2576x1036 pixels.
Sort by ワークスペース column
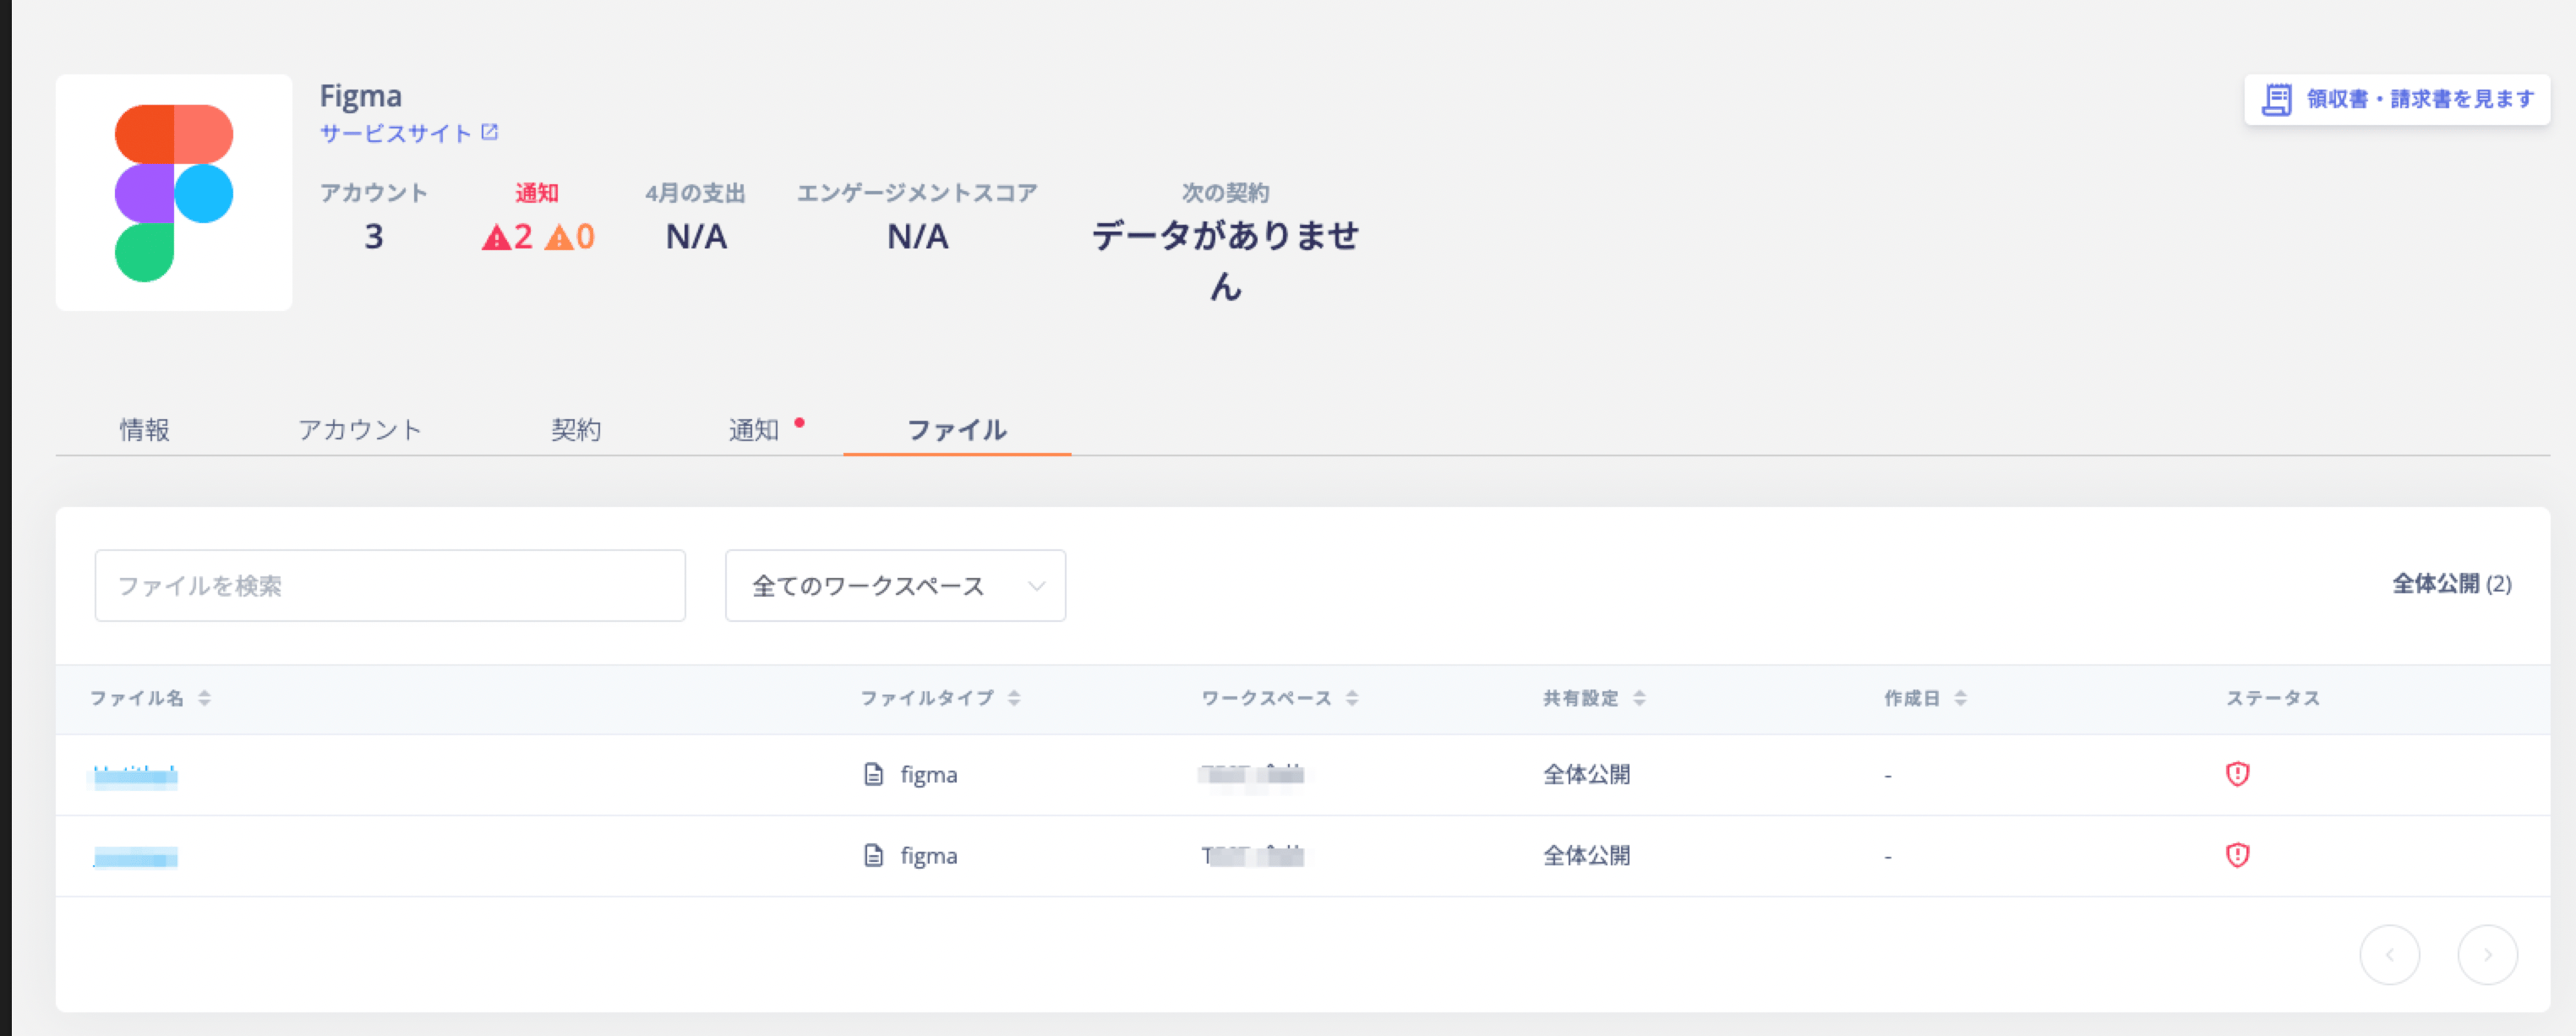[1352, 698]
